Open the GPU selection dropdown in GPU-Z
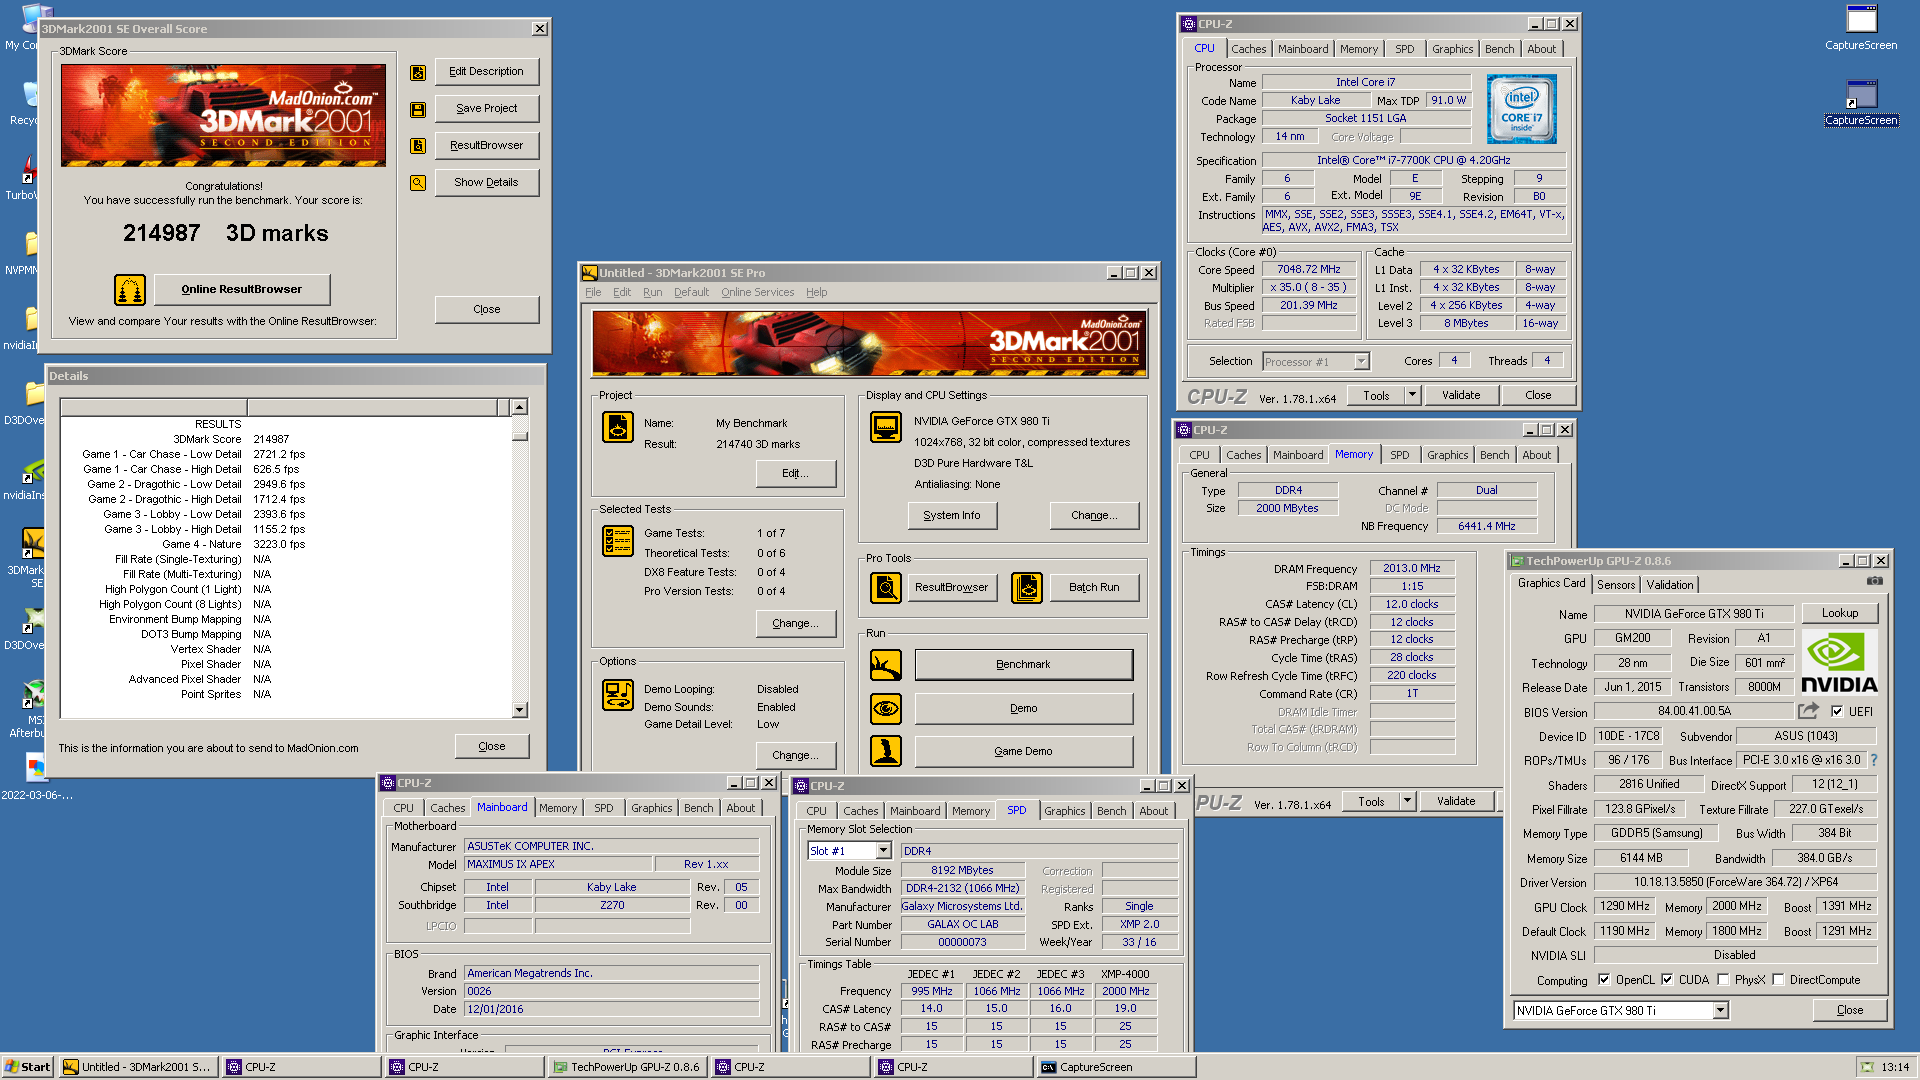Screen dimensions: 1920x1080 1720,1011
